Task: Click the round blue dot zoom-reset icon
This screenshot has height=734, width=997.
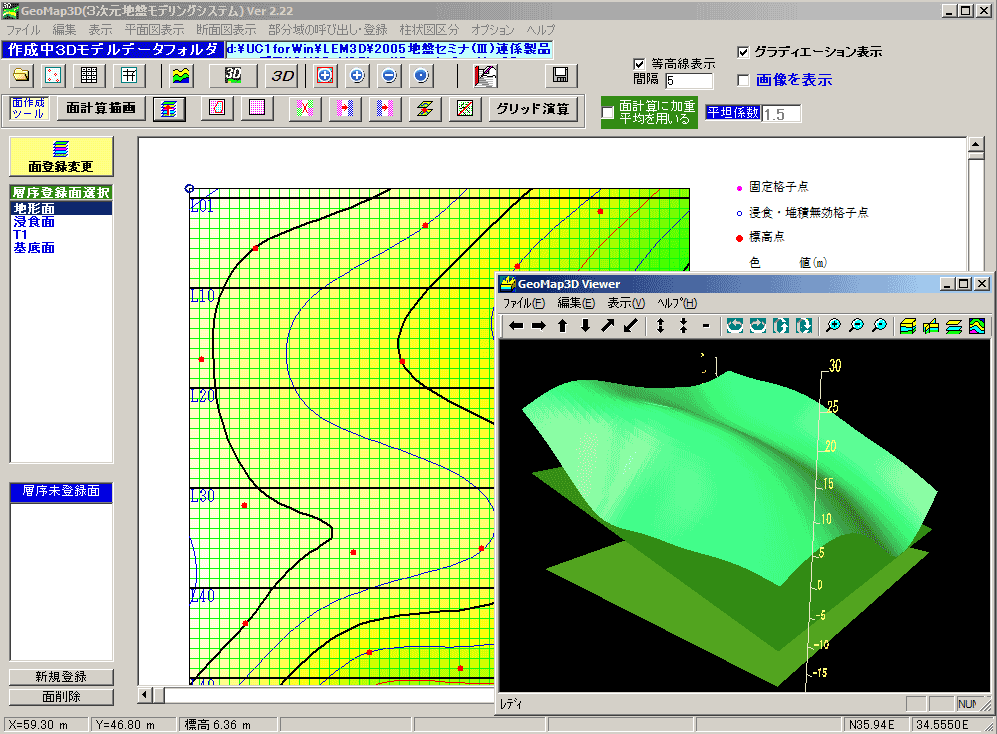Action: 421,76
